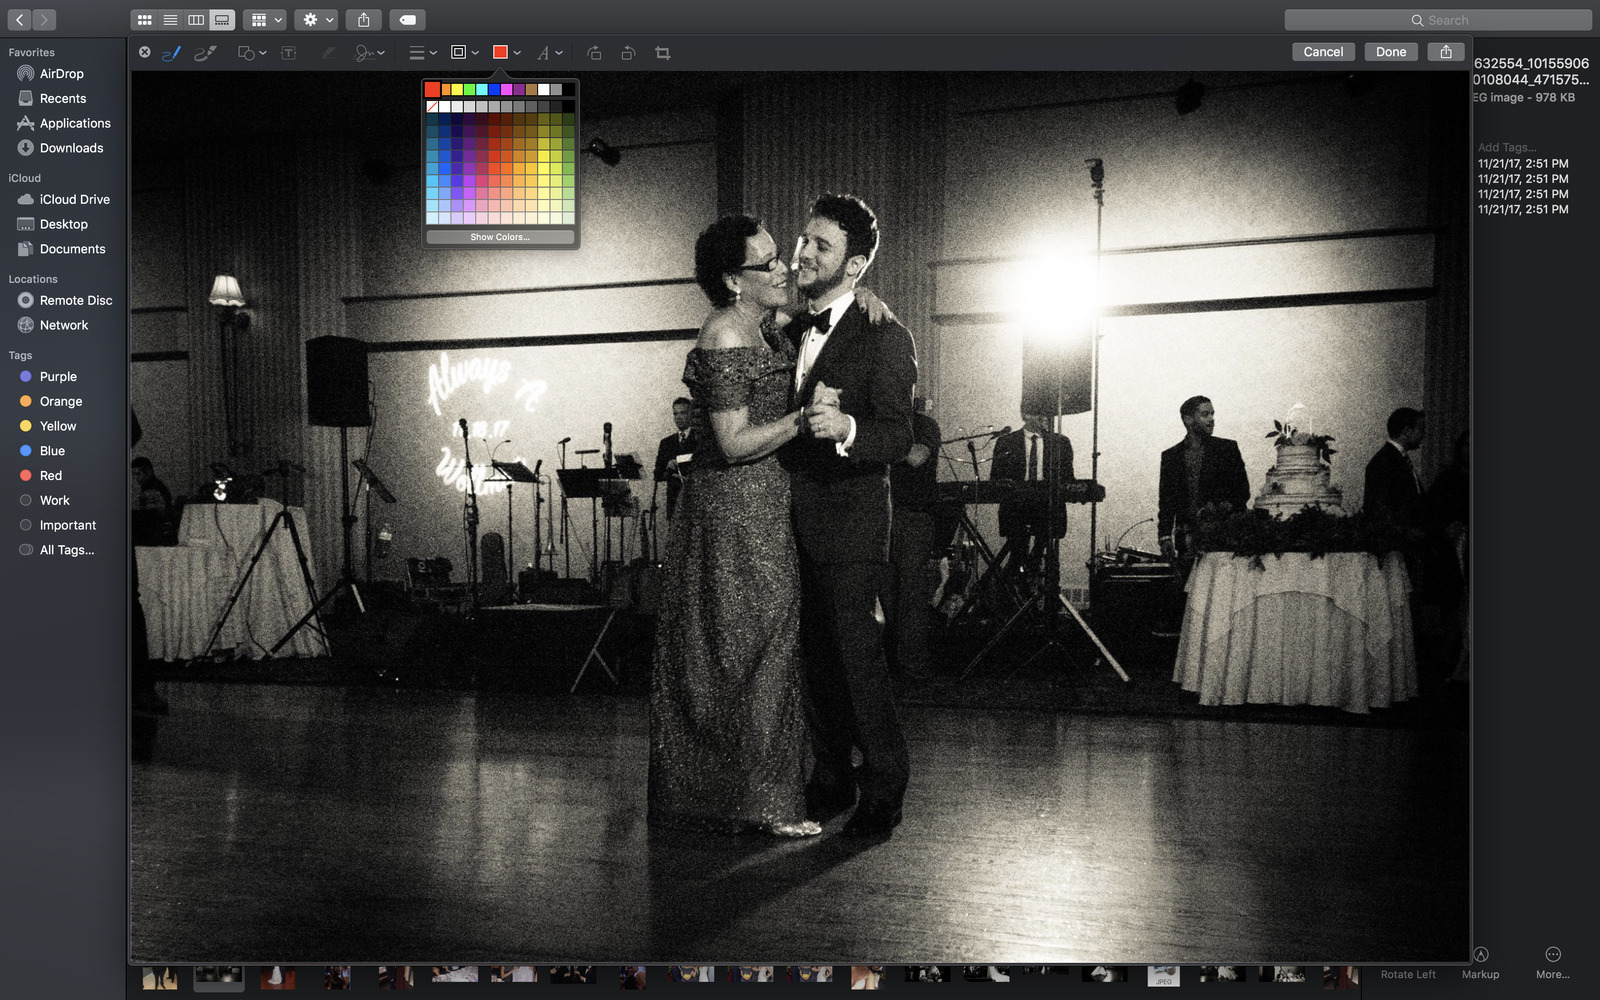Click the Crop tool icon
Image resolution: width=1600 pixels, height=1000 pixels.
click(x=662, y=53)
